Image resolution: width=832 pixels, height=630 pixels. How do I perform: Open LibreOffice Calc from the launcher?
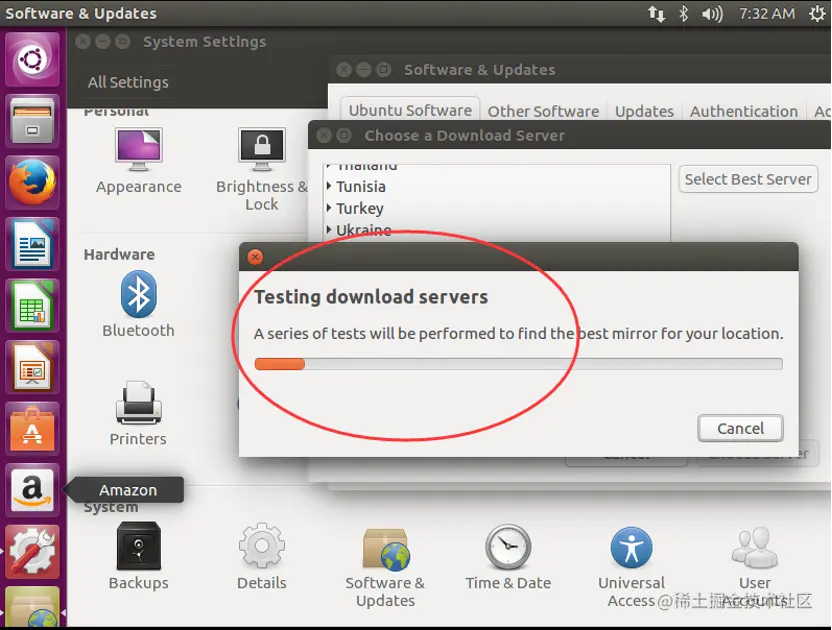point(32,306)
